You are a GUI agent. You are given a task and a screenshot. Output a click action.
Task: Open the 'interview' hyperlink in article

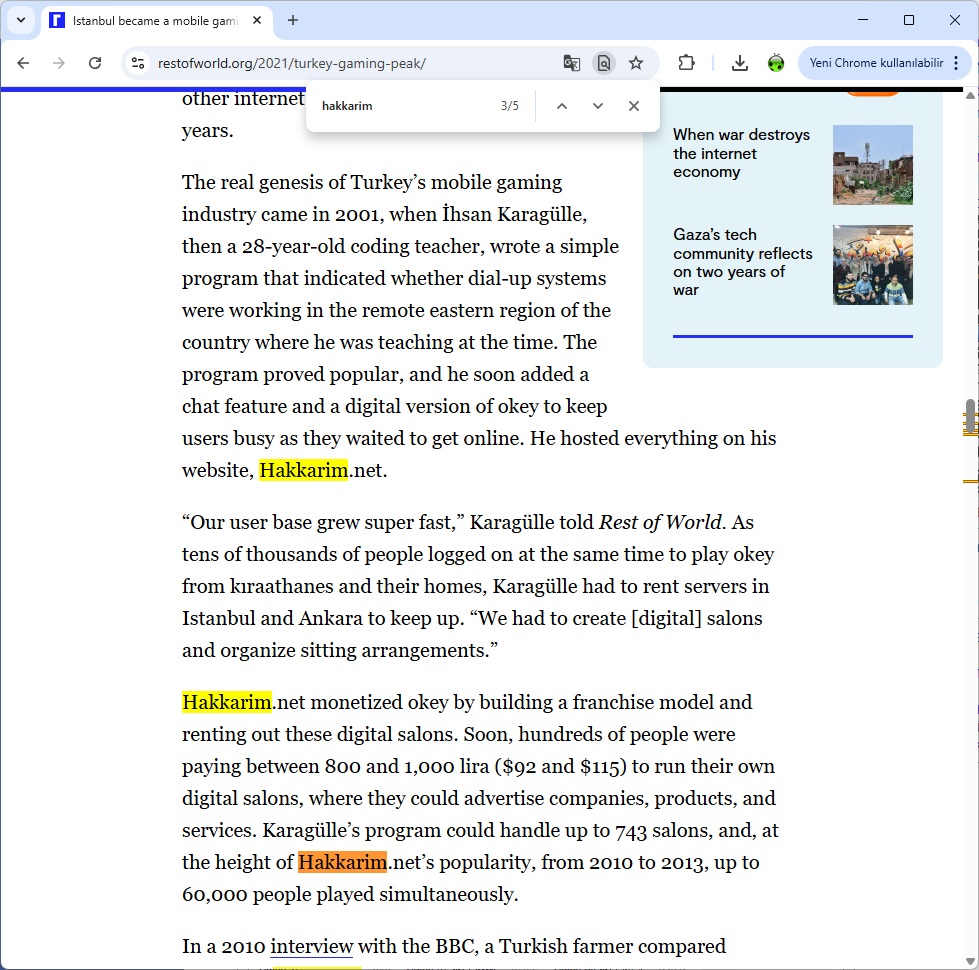pyautogui.click(x=312, y=946)
